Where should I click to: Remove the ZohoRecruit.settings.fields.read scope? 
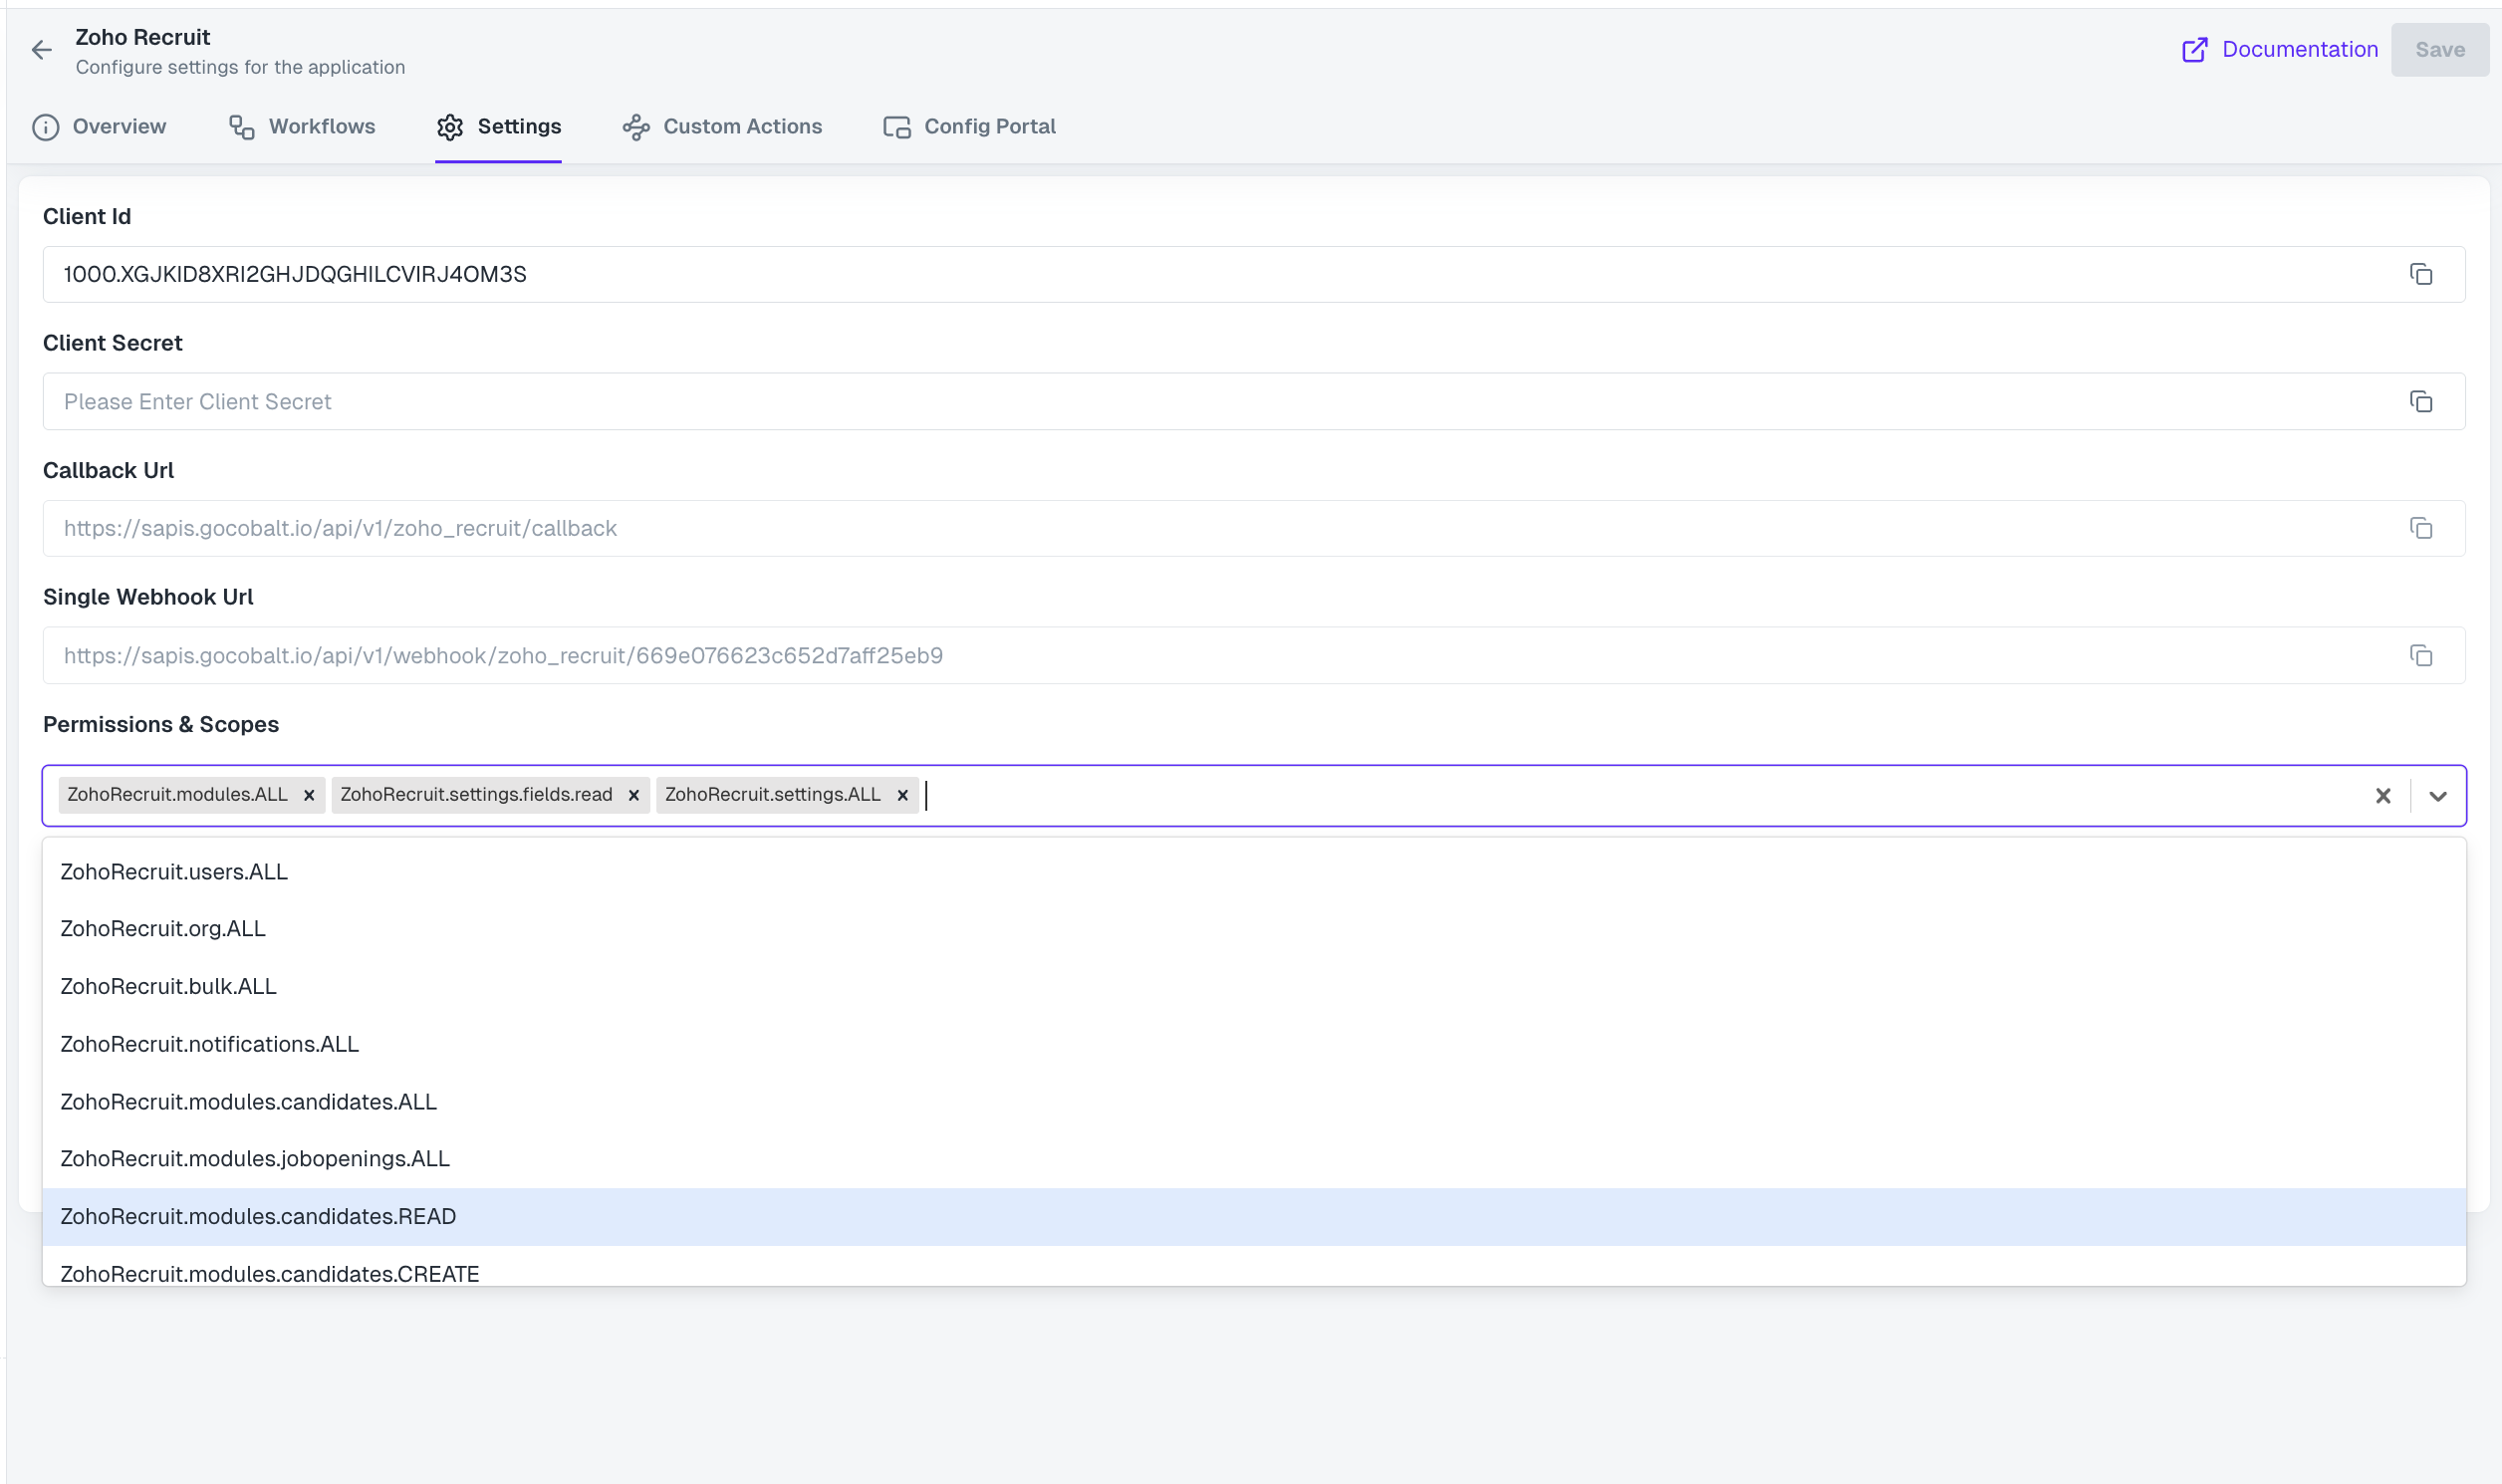click(633, 795)
